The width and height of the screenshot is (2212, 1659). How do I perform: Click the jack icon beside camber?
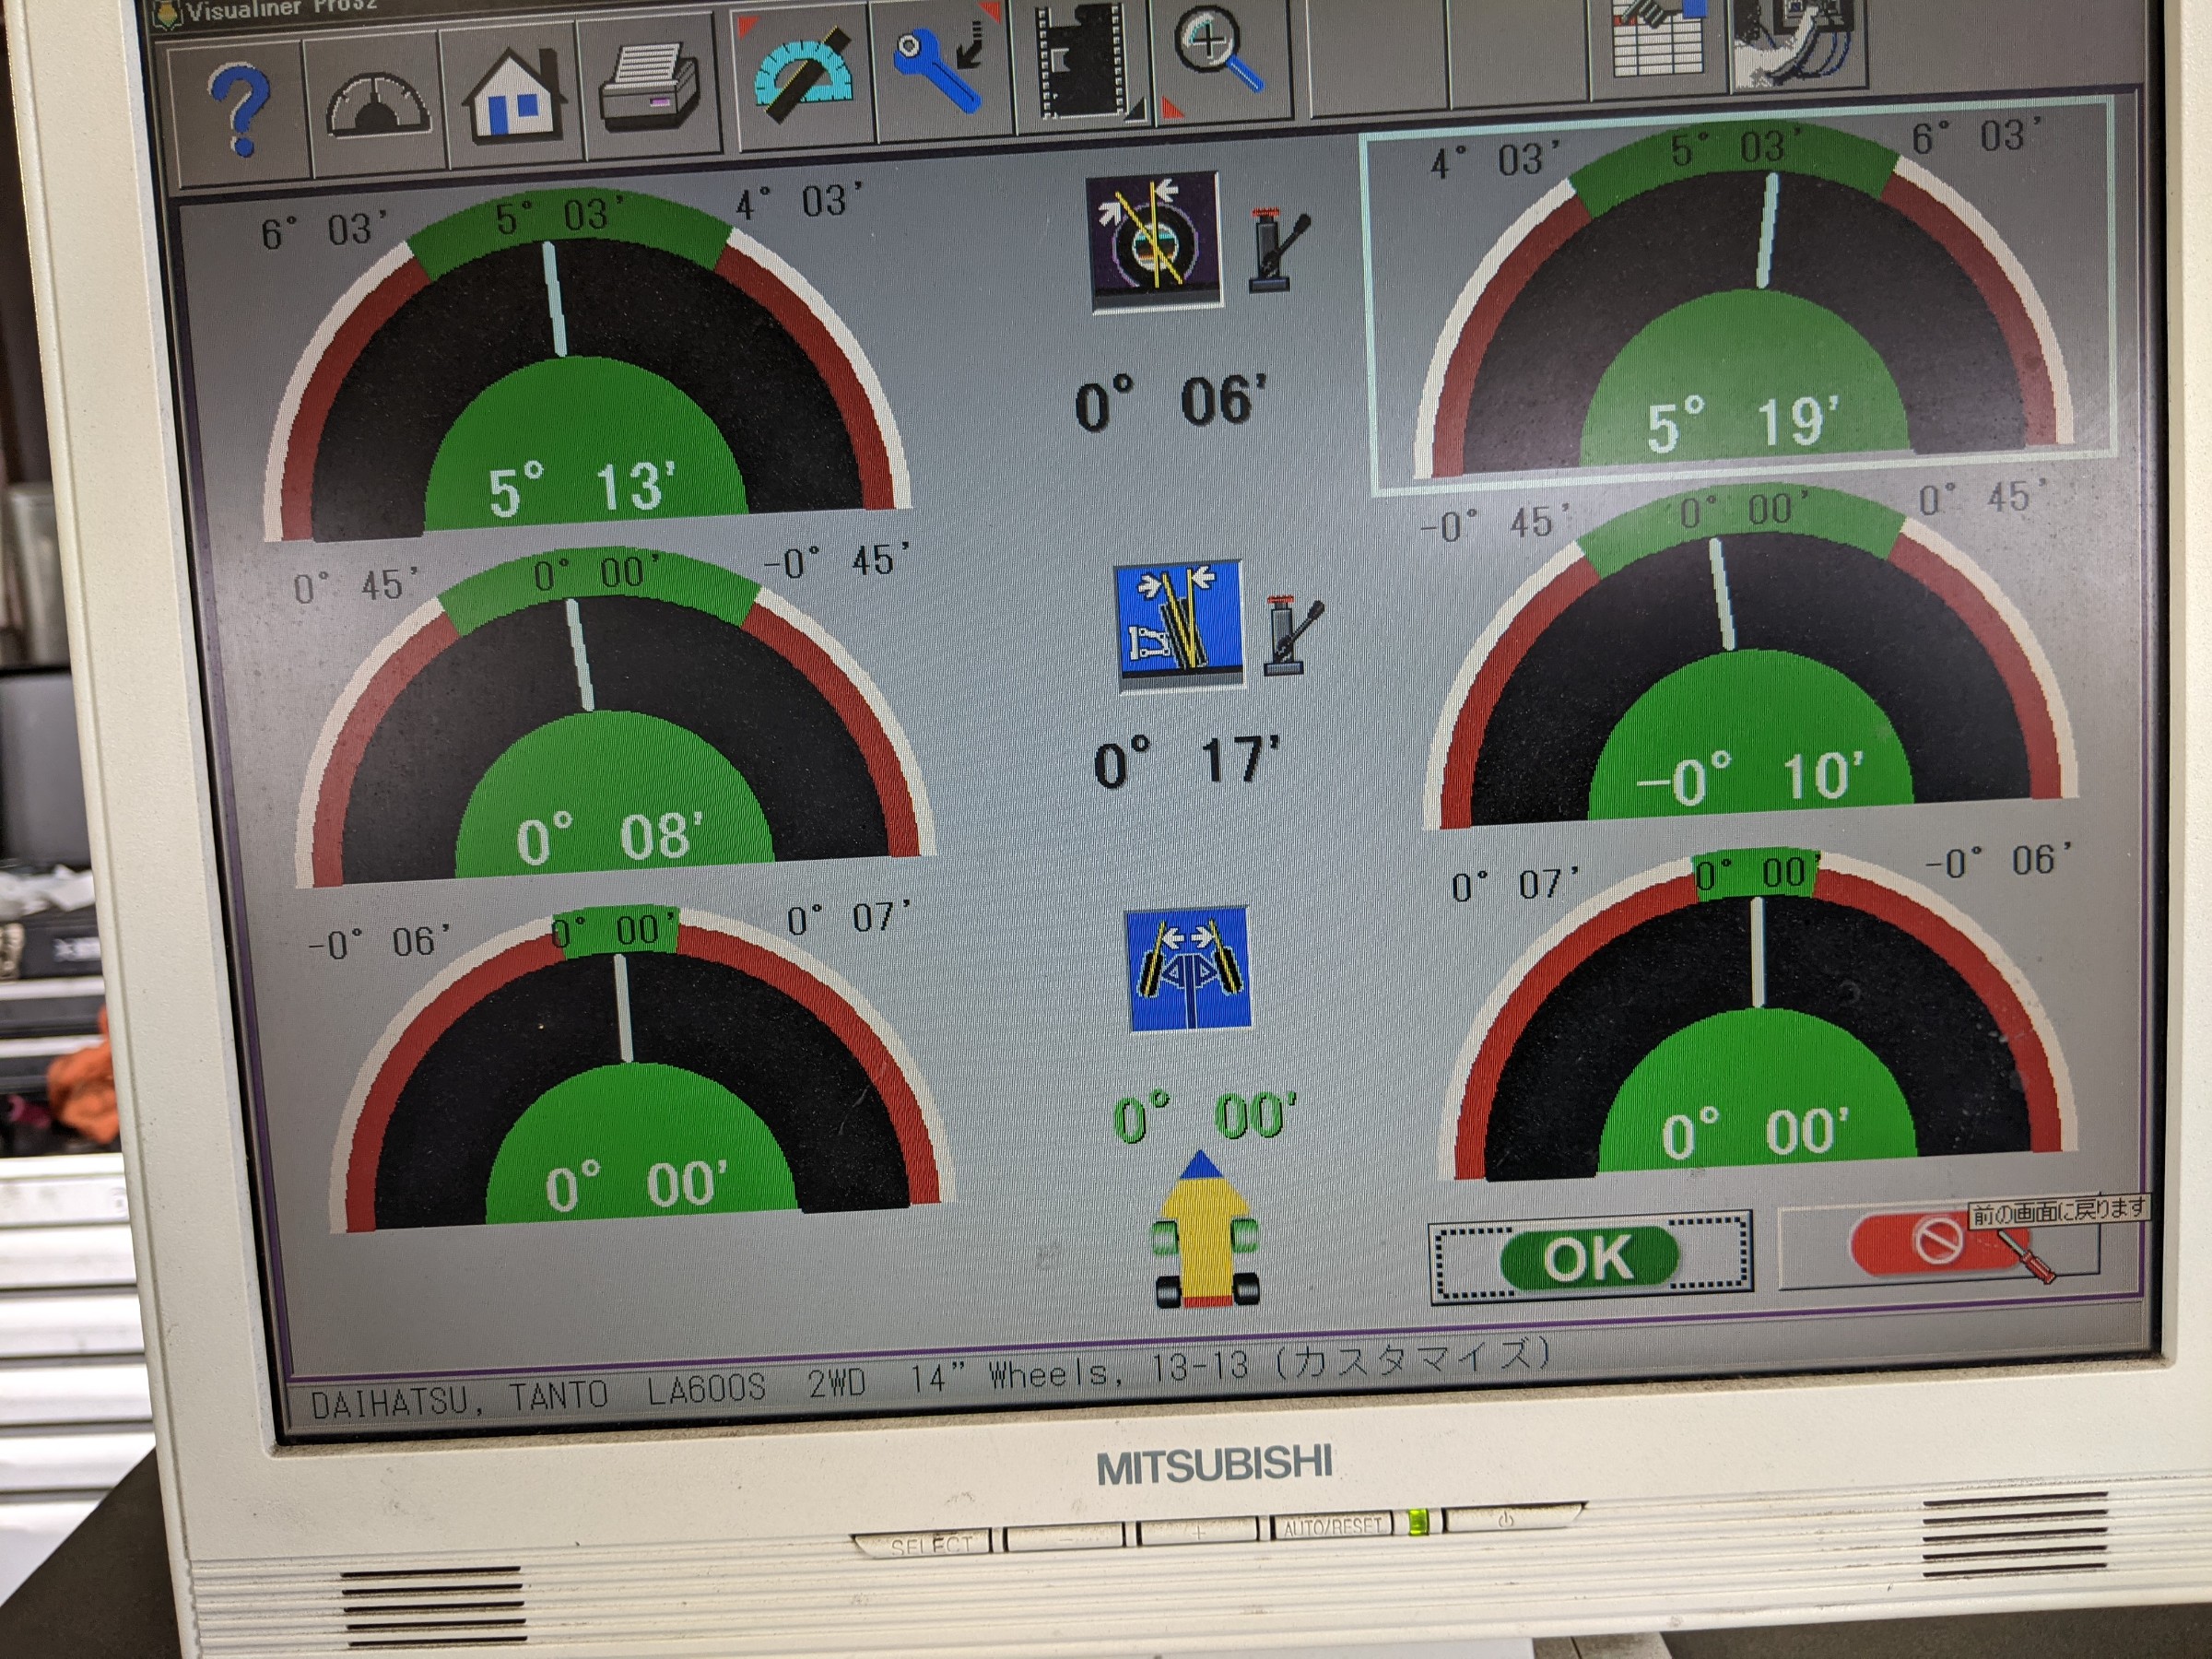click(x=1292, y=636)
